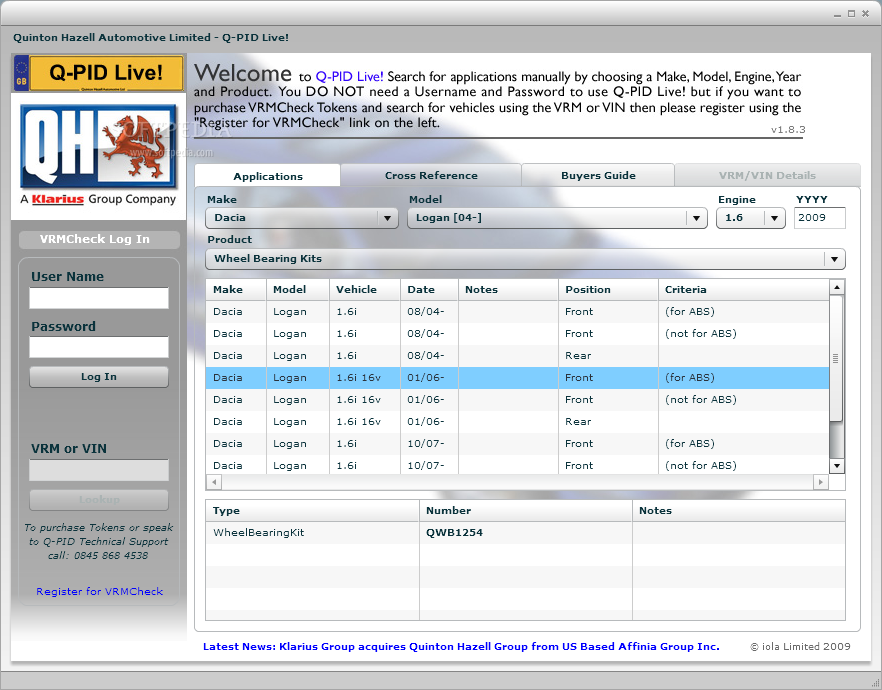Click the Type column header in parts table
Screen dimensions: 882x690
(x=312, y=511)
